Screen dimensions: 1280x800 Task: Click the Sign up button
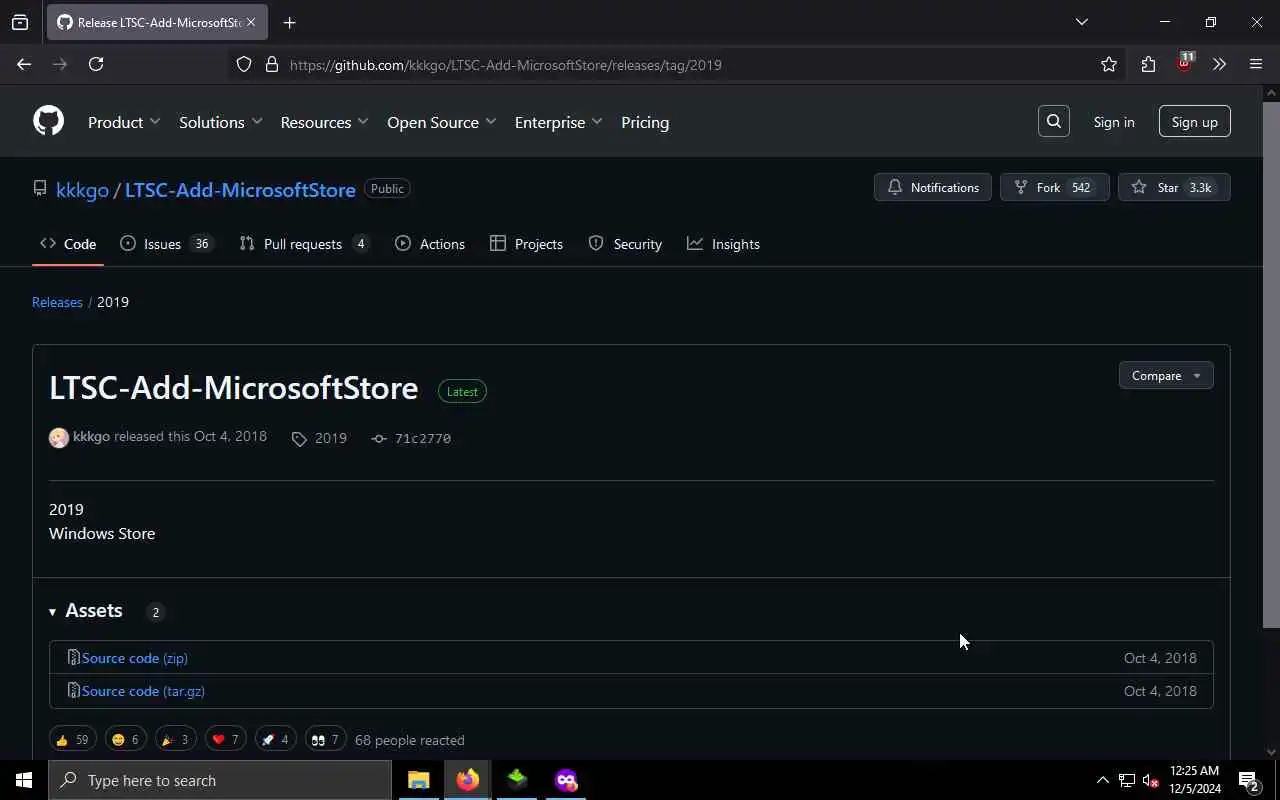(1195, 121)
